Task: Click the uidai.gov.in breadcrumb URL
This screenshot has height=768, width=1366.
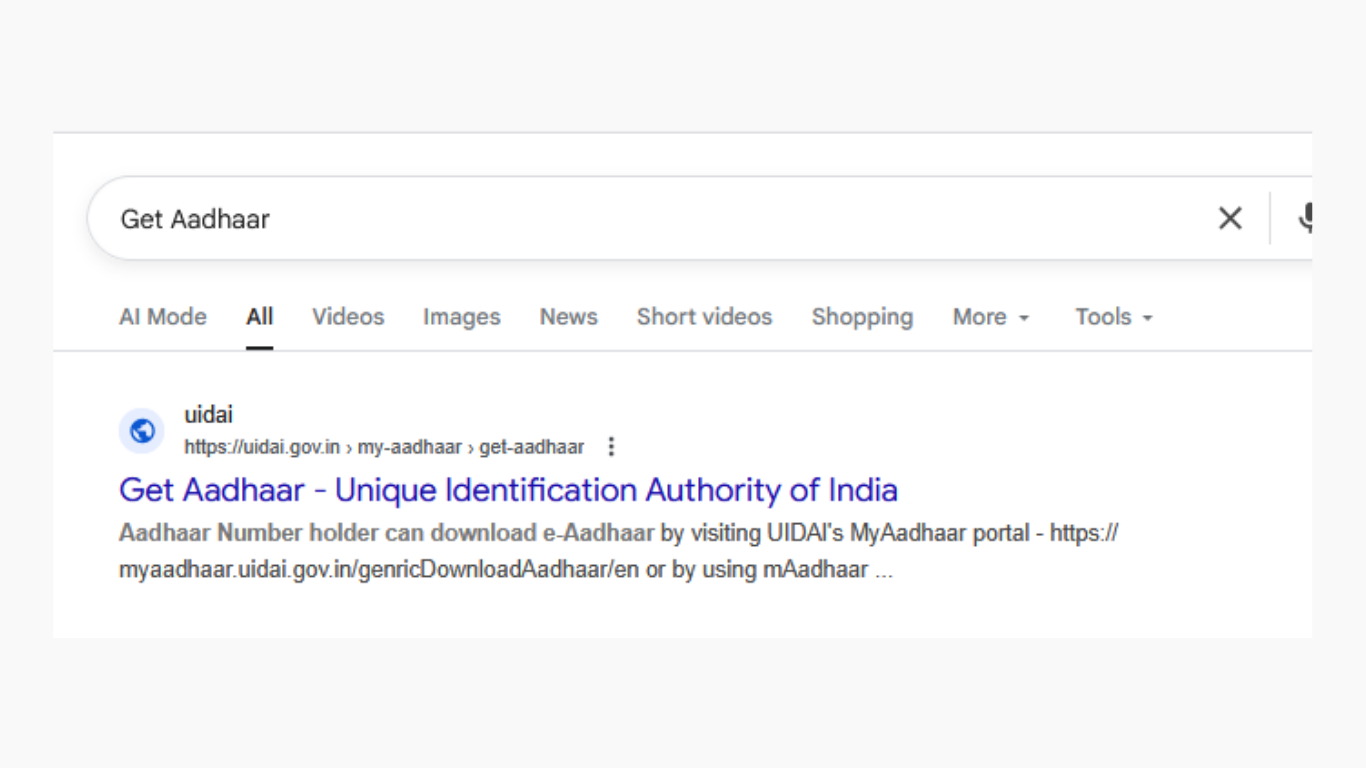Action: click(x=262, y=447)
